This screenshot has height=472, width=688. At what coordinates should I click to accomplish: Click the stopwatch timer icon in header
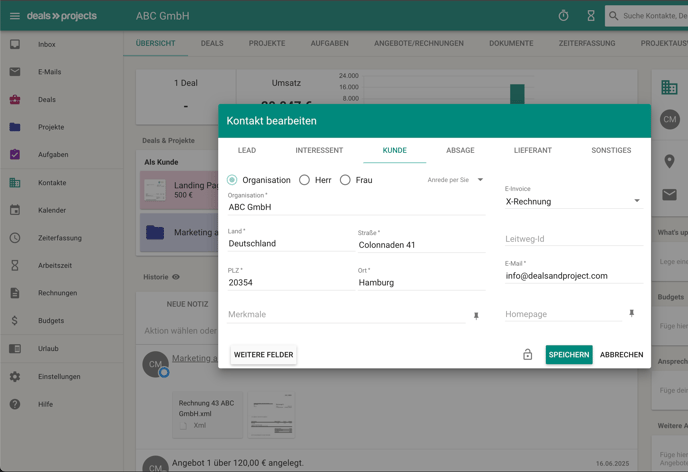coord(563,16)
